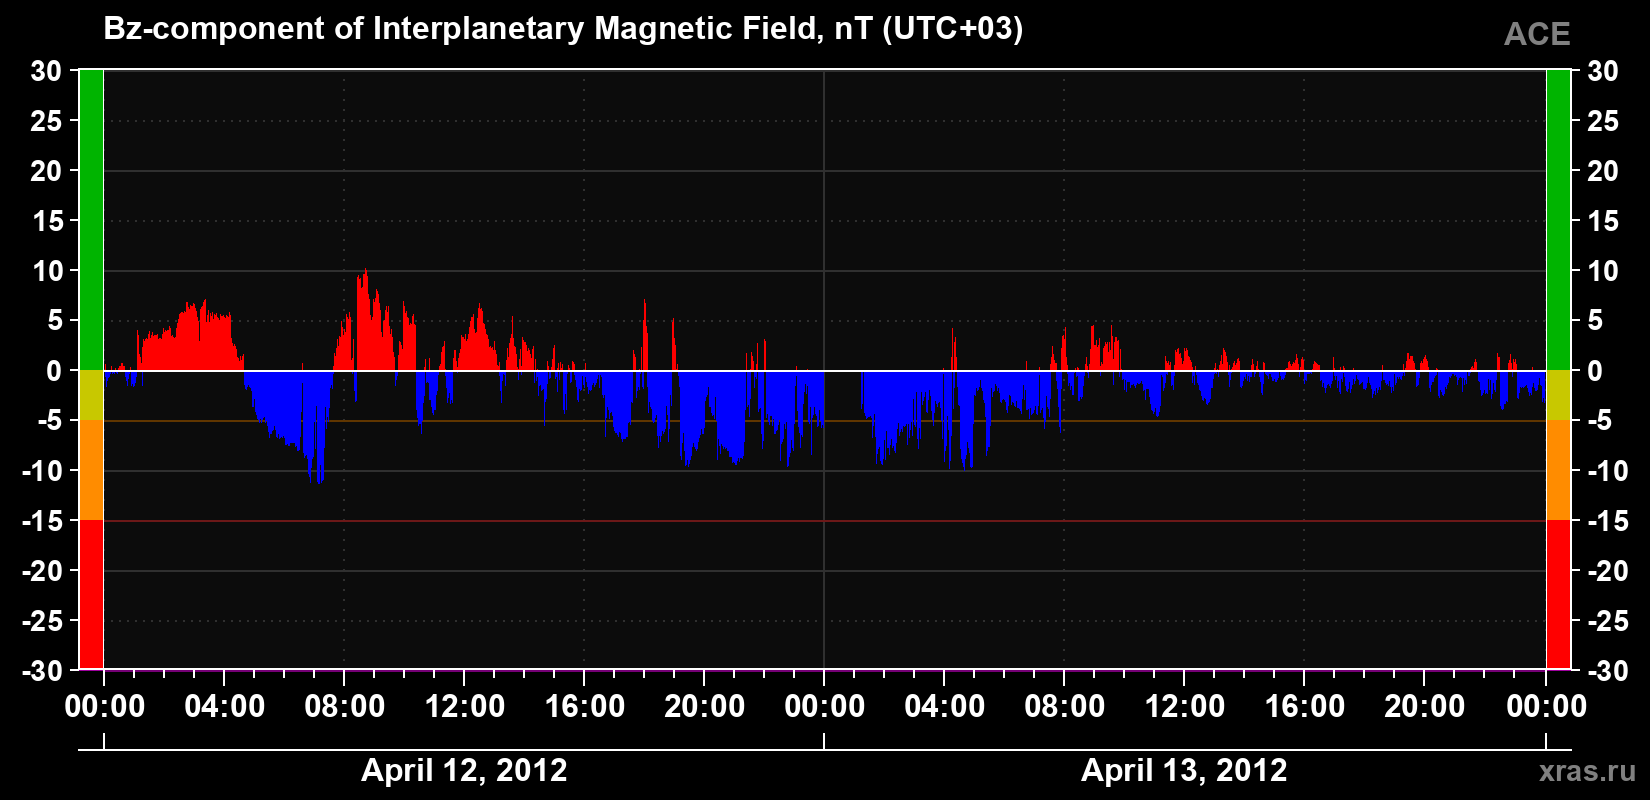Click the April 13, 2012 date label
Viewport: 1650px width, 800px height.
1184,770
